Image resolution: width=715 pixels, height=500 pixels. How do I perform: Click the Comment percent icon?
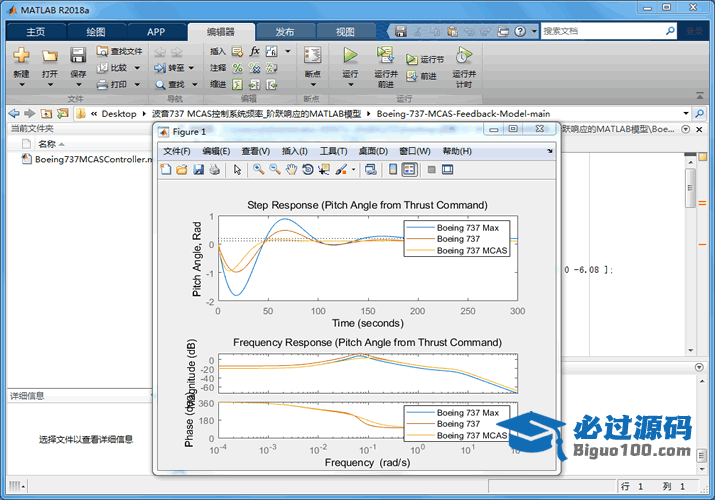(238, 68)
